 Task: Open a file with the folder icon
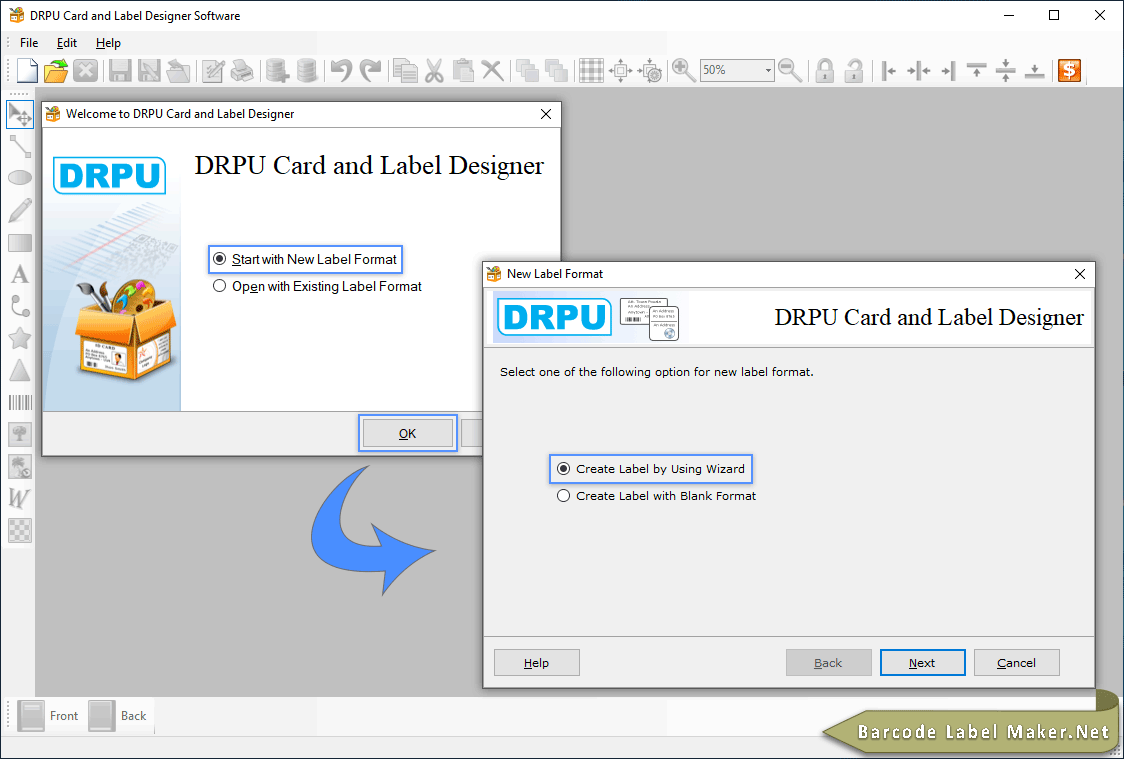tap(56, 70)
